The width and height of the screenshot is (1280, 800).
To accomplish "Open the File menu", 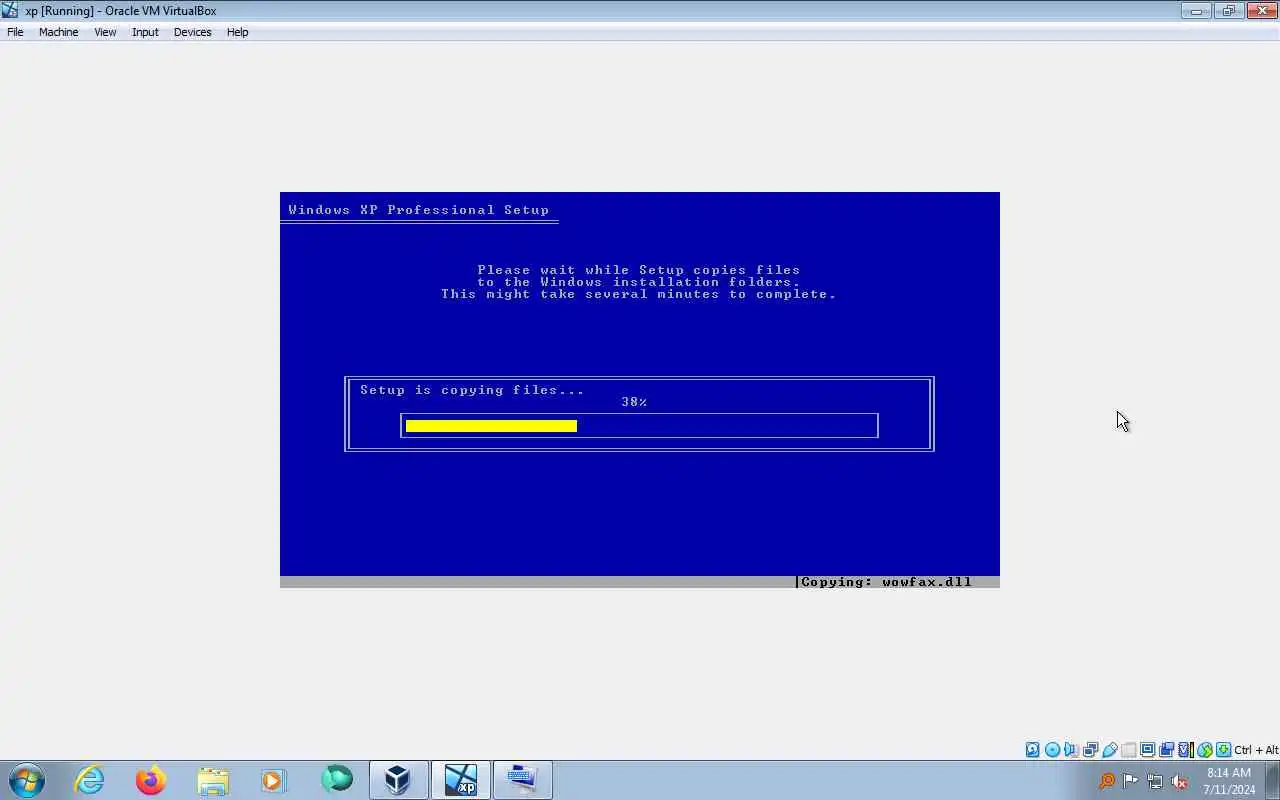I will [x=15, y=32].
